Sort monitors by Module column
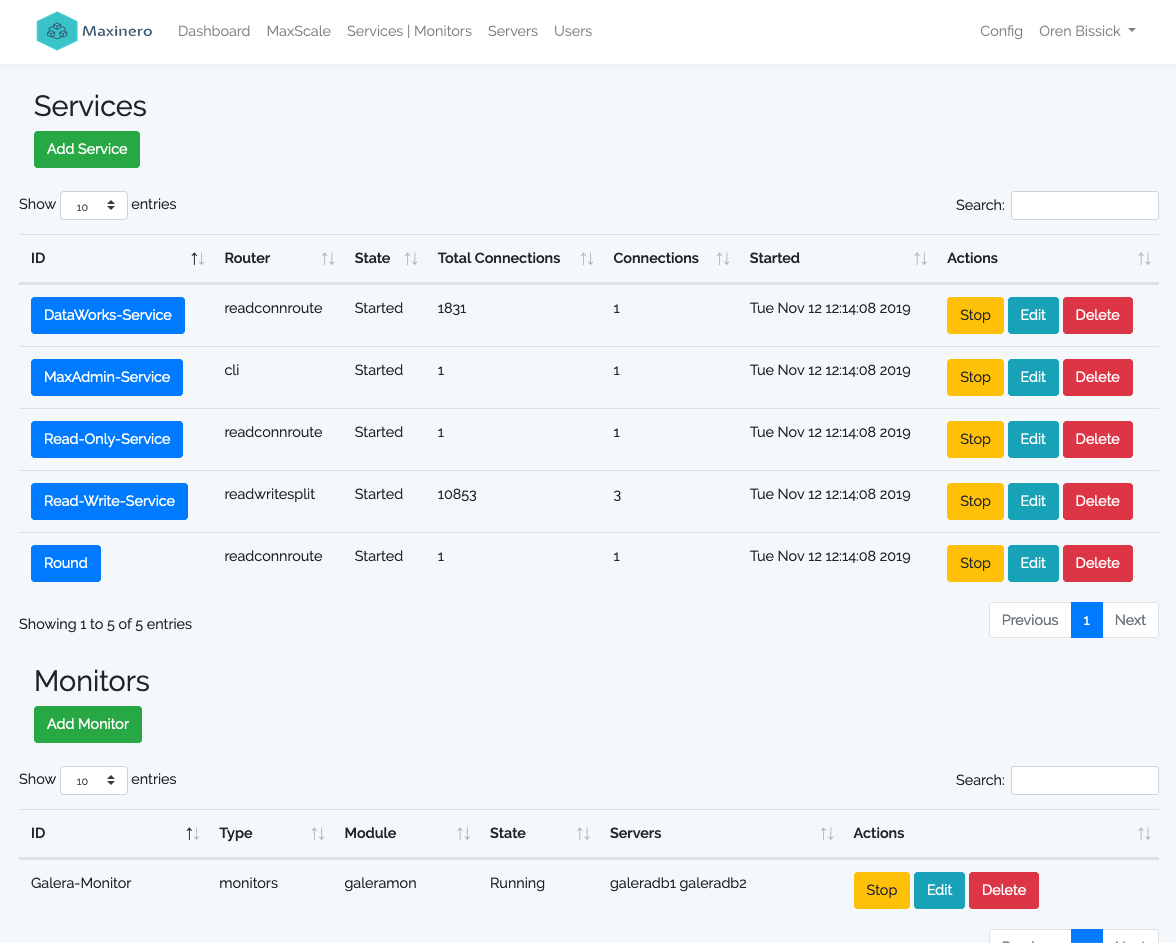Screen dimensions: 1176x943 463,834
